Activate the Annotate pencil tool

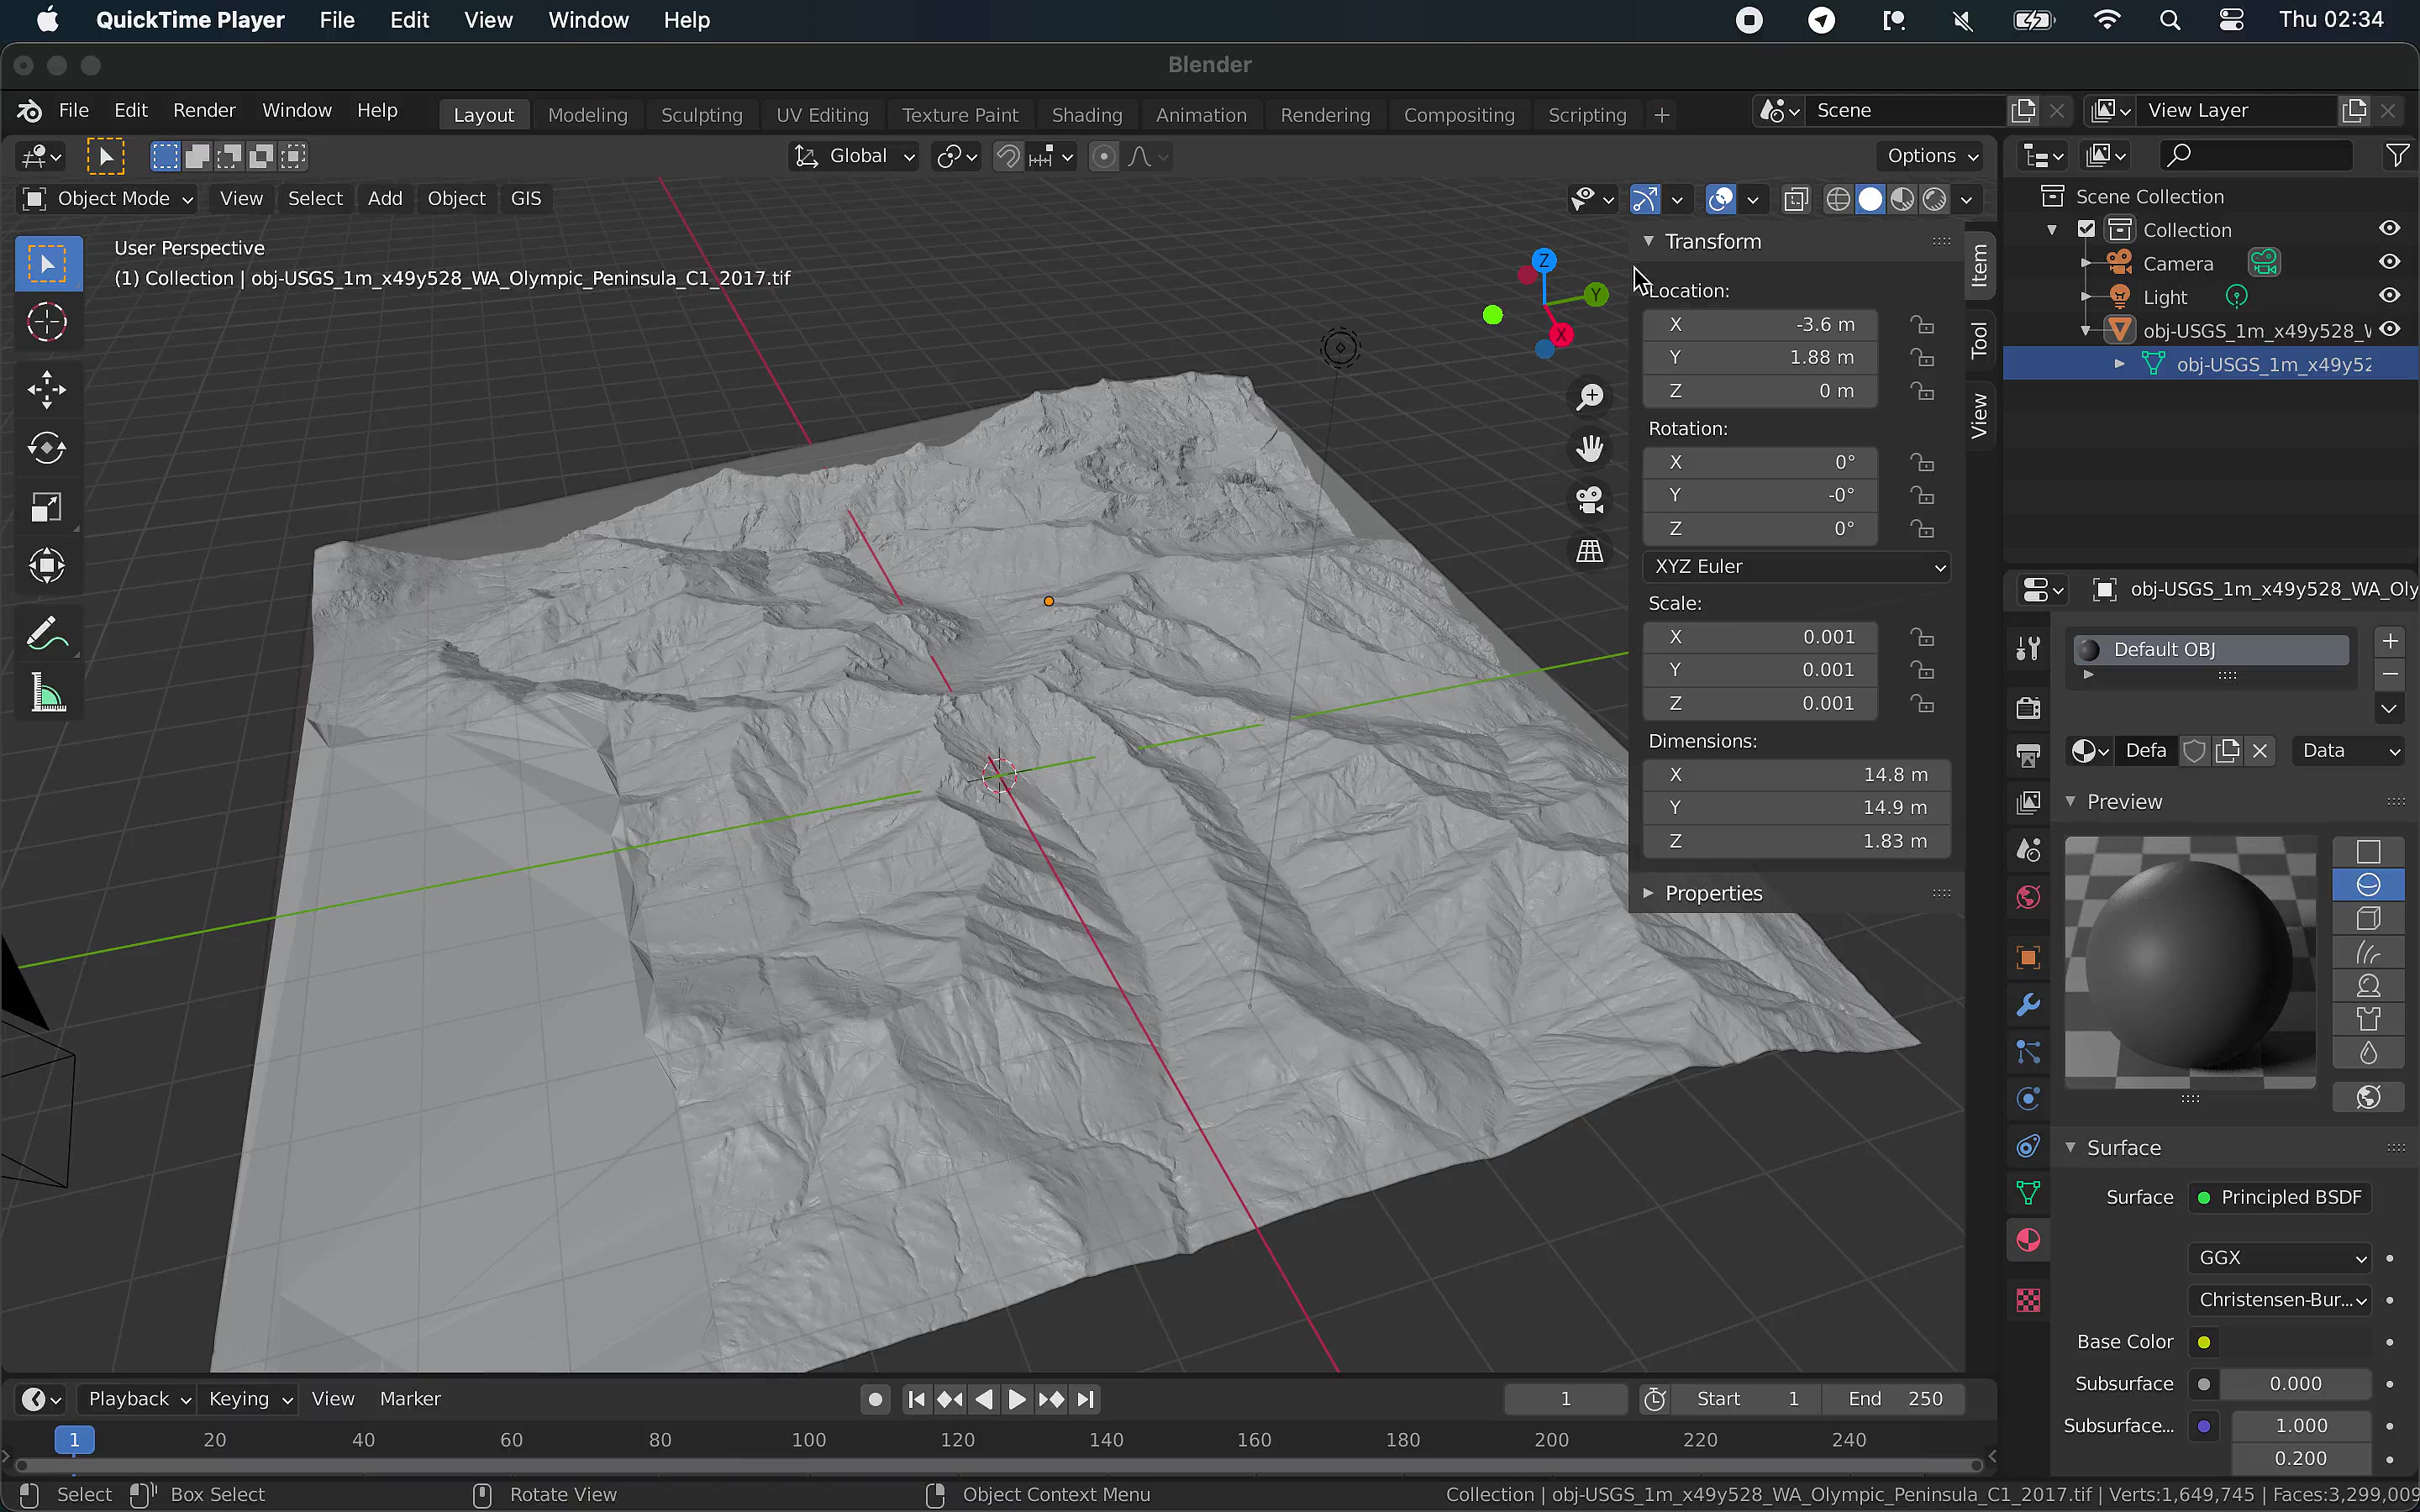coord(46,634)
